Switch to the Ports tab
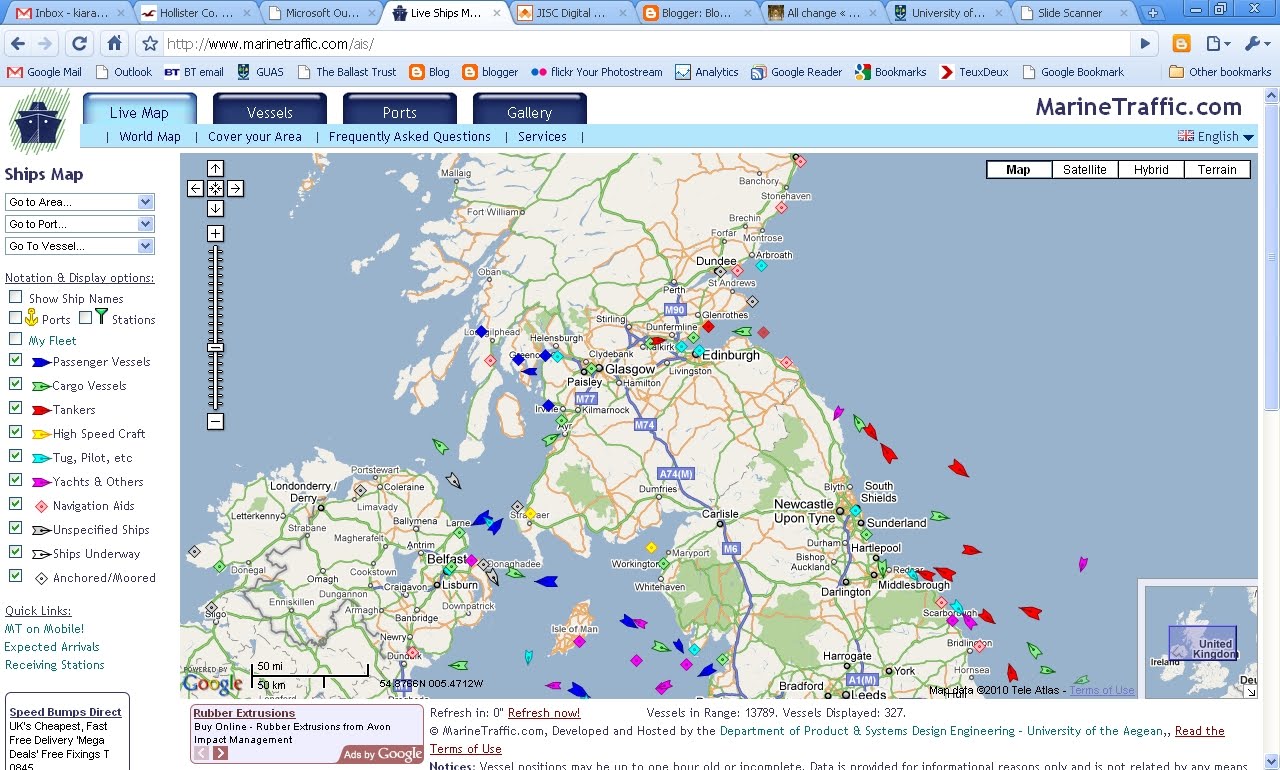The height and width of the screenshot is (770, 1280). [x=400, y=111]
